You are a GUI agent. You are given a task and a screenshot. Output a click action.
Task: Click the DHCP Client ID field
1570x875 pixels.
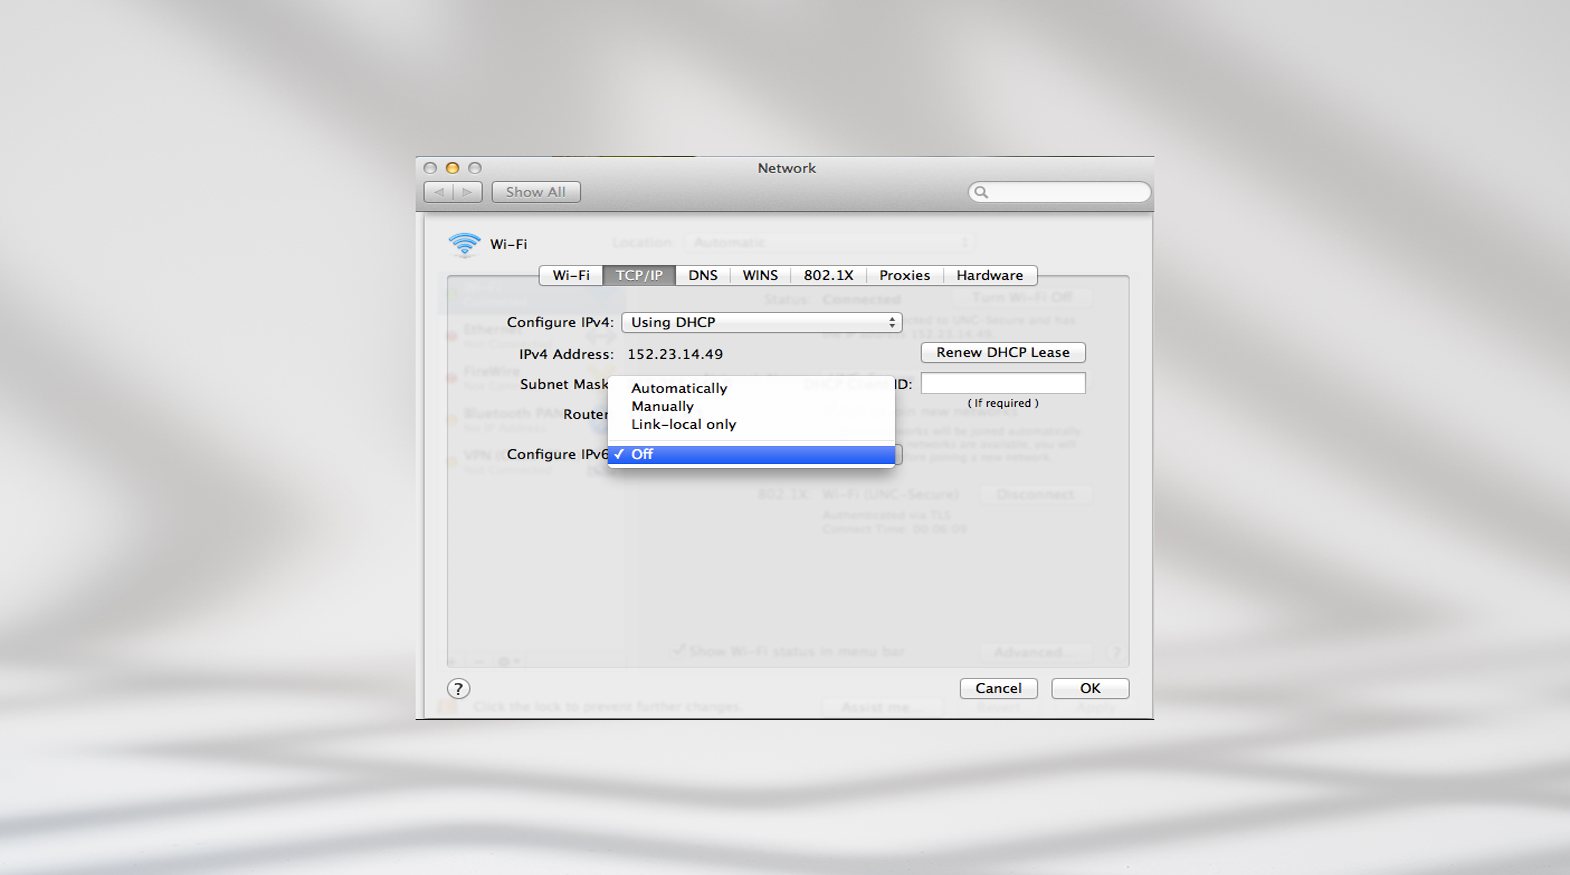(1003, 383)
